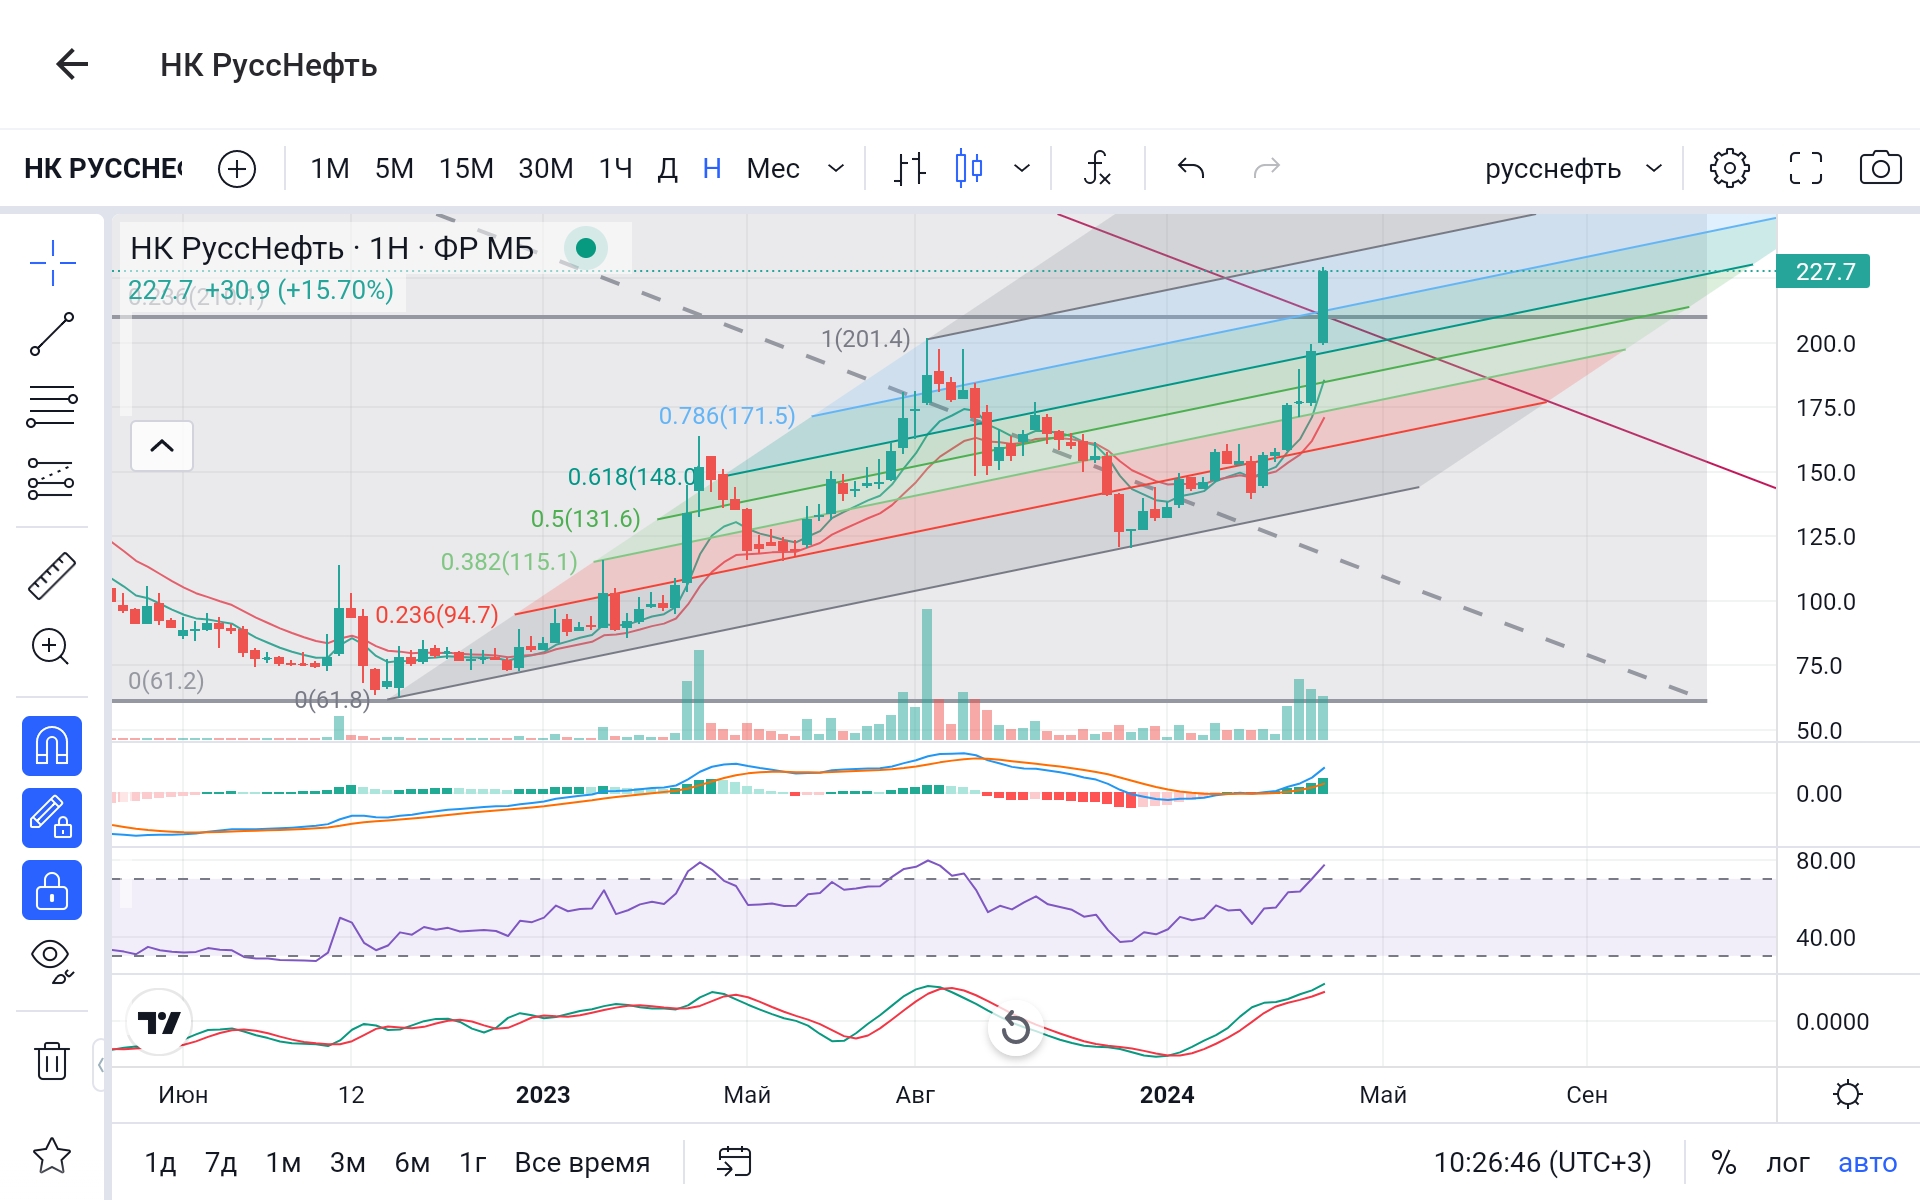The width and height of the screenshot is (1920, 1200).
Task: Set range to 1д
Action: [x=160, y=1162]
